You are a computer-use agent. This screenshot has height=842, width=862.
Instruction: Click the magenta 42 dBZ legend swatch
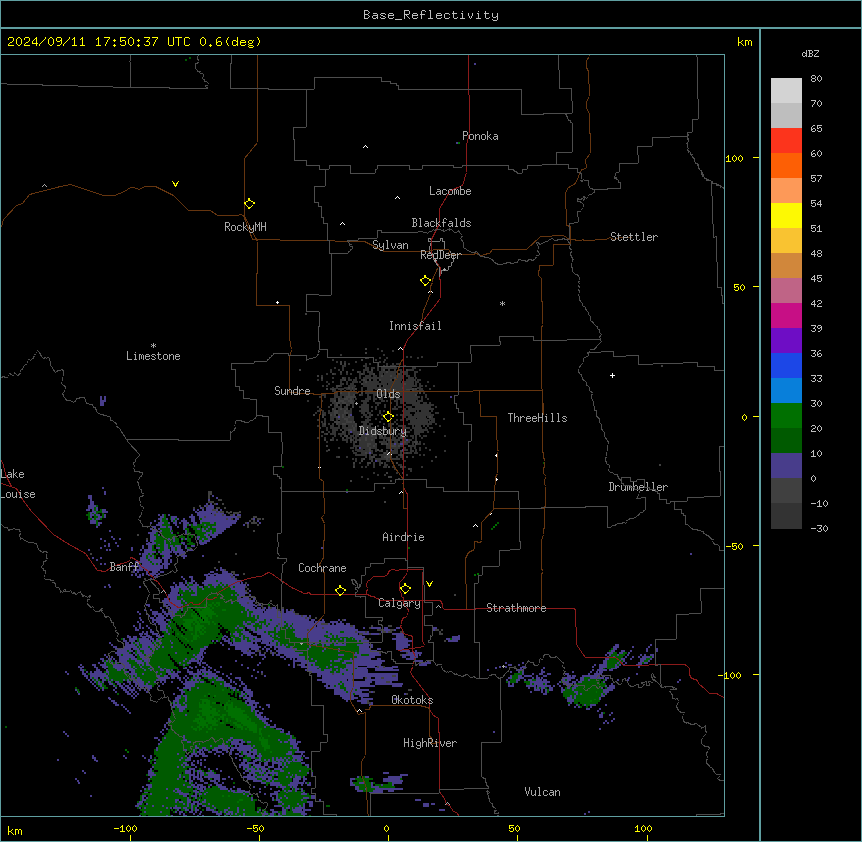(x=786, y=315)
